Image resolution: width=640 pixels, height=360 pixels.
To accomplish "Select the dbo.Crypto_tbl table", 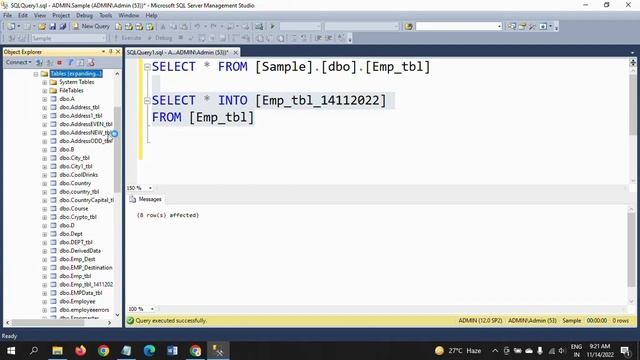I will pyautogui.click(x=78, y=217).
